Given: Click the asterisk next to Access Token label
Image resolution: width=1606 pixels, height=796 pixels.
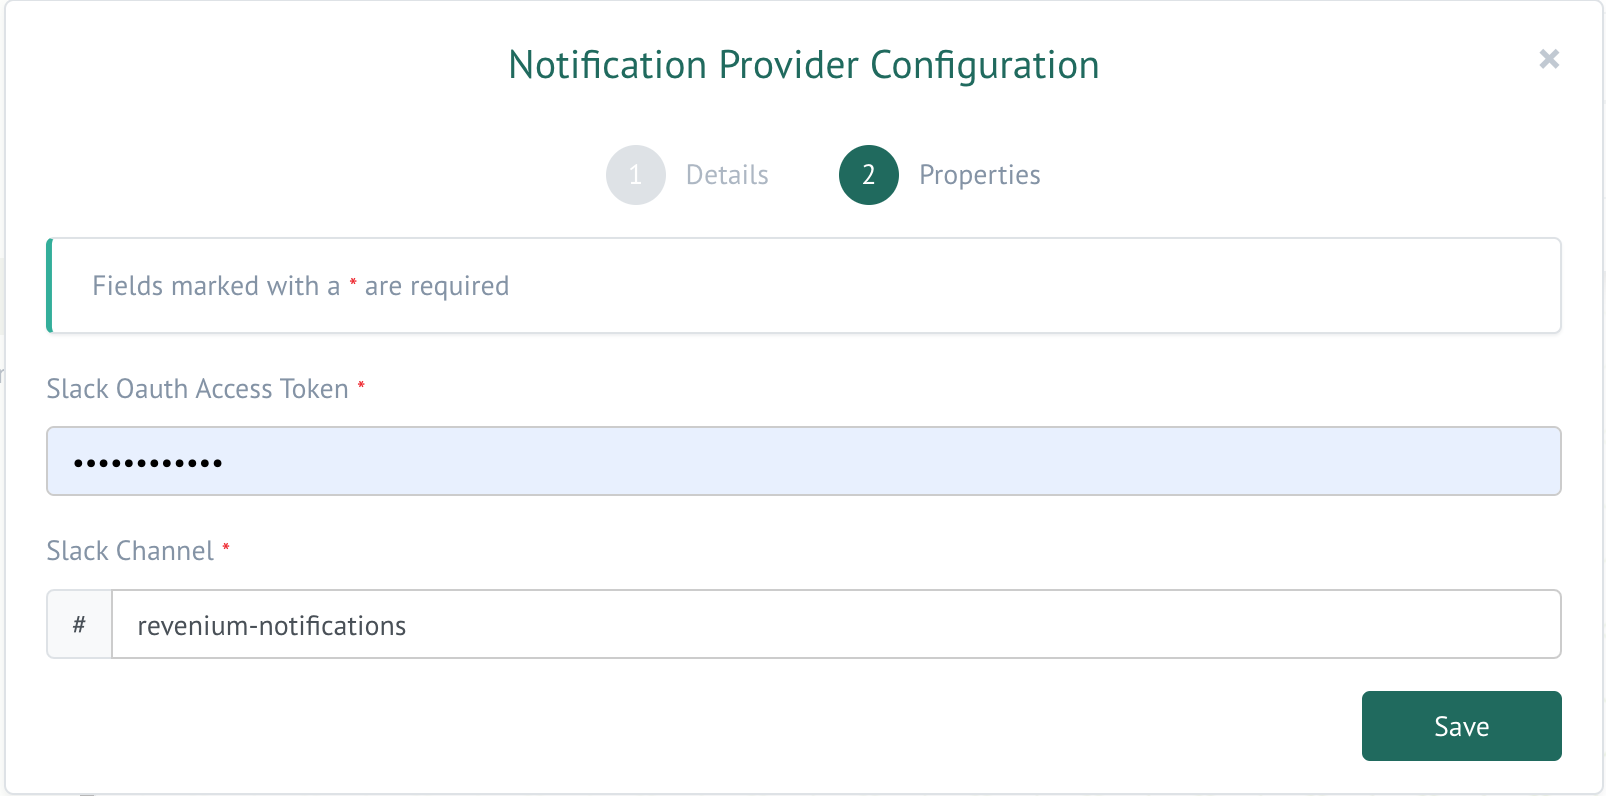Looking at the screenshot, I should click(x=361, y=385).
